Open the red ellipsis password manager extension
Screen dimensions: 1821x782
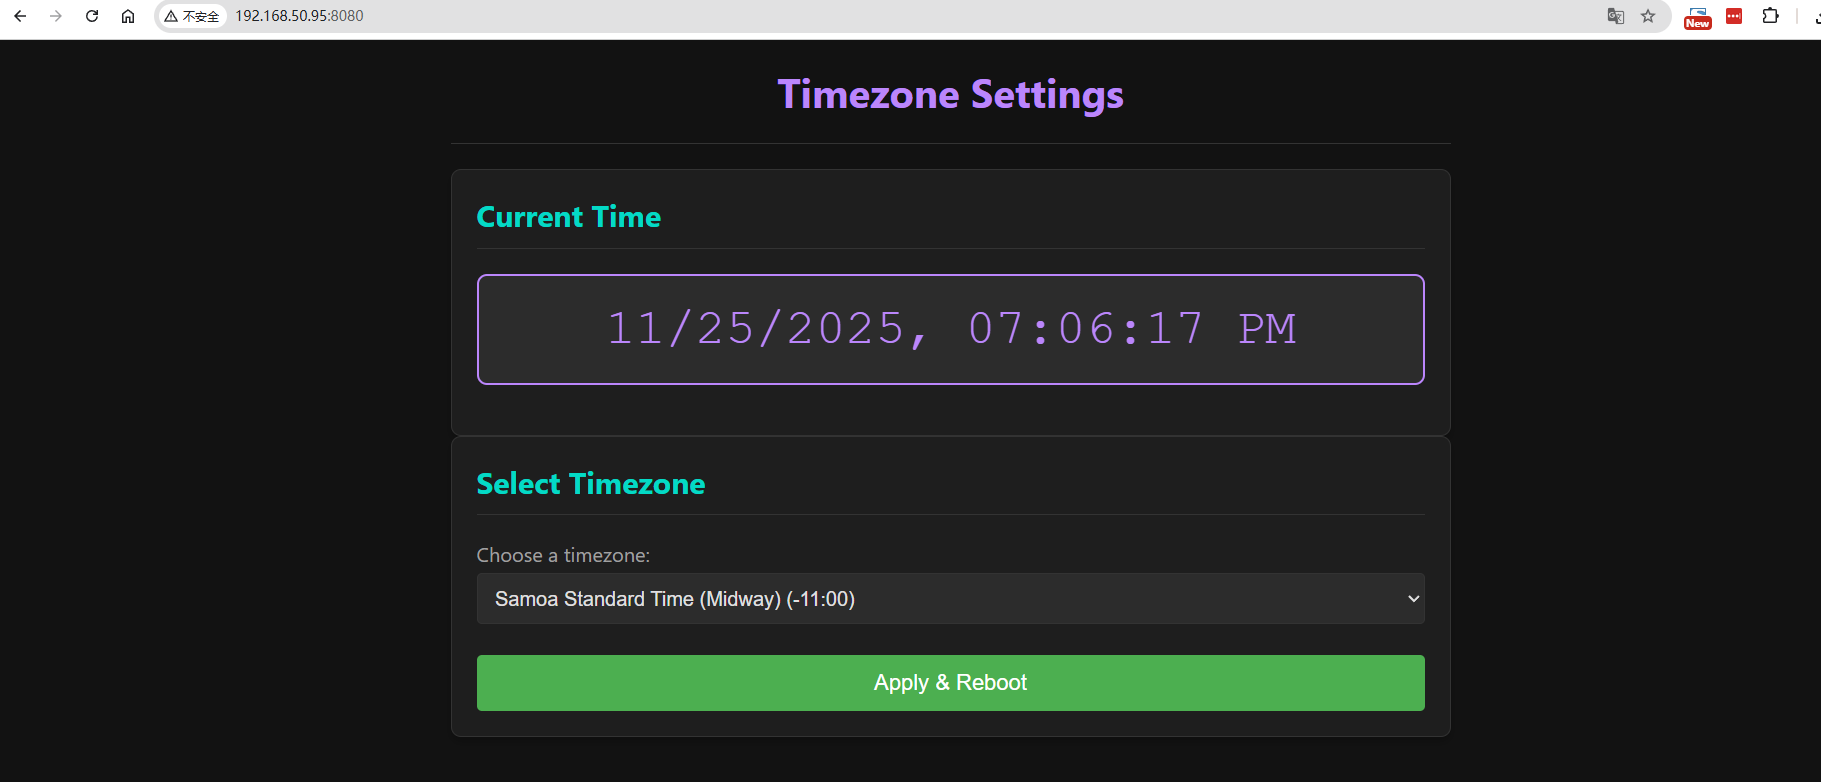tap(1733, 16)
